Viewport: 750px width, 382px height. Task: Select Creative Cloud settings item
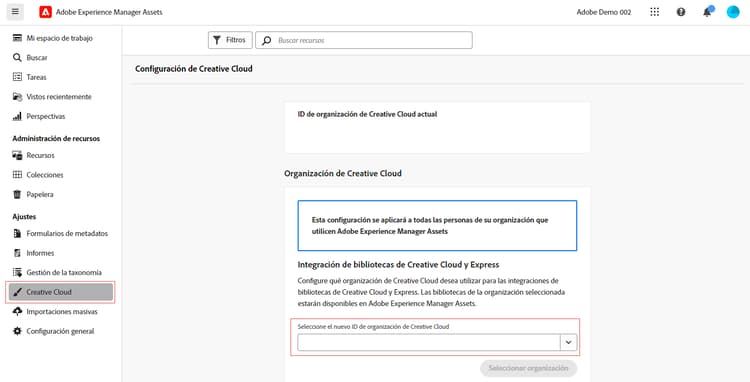pos(61,292)
